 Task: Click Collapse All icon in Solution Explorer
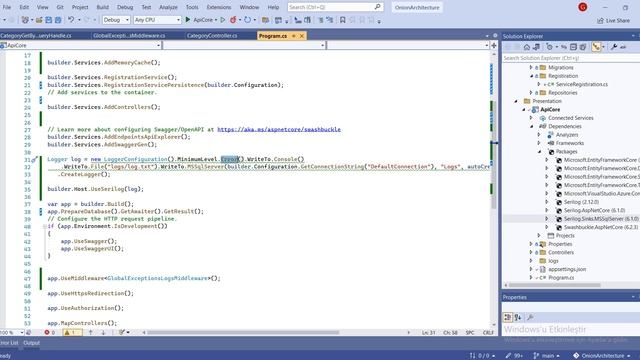point(573,47)
